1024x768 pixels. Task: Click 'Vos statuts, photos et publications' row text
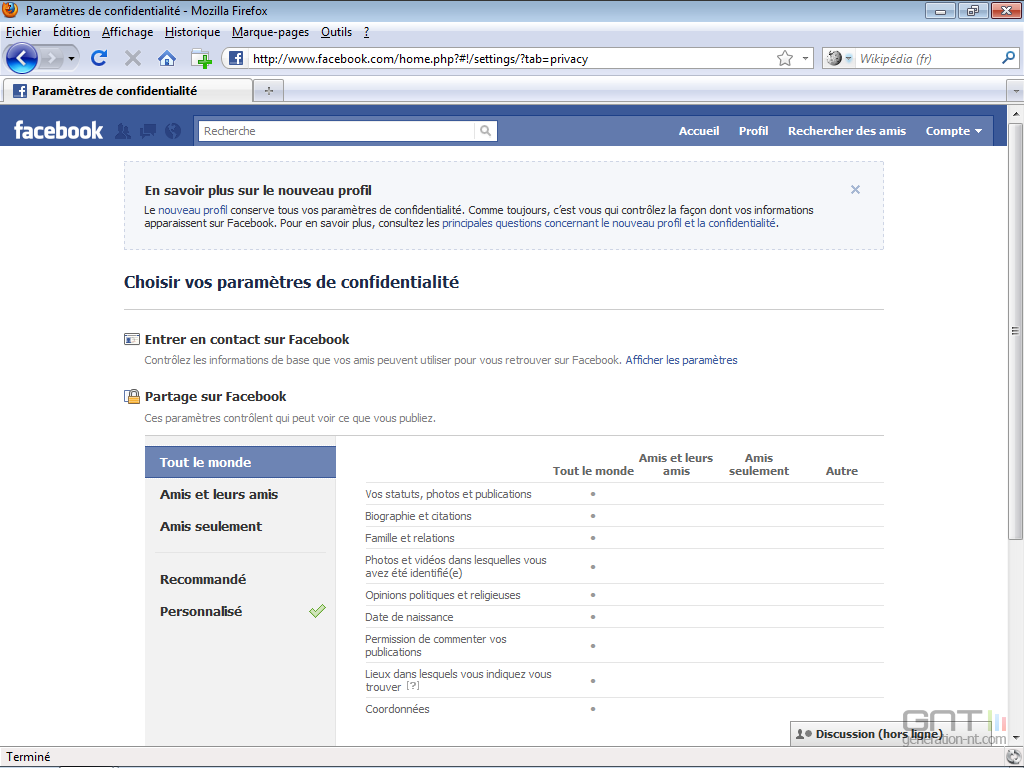pos(448,494)
